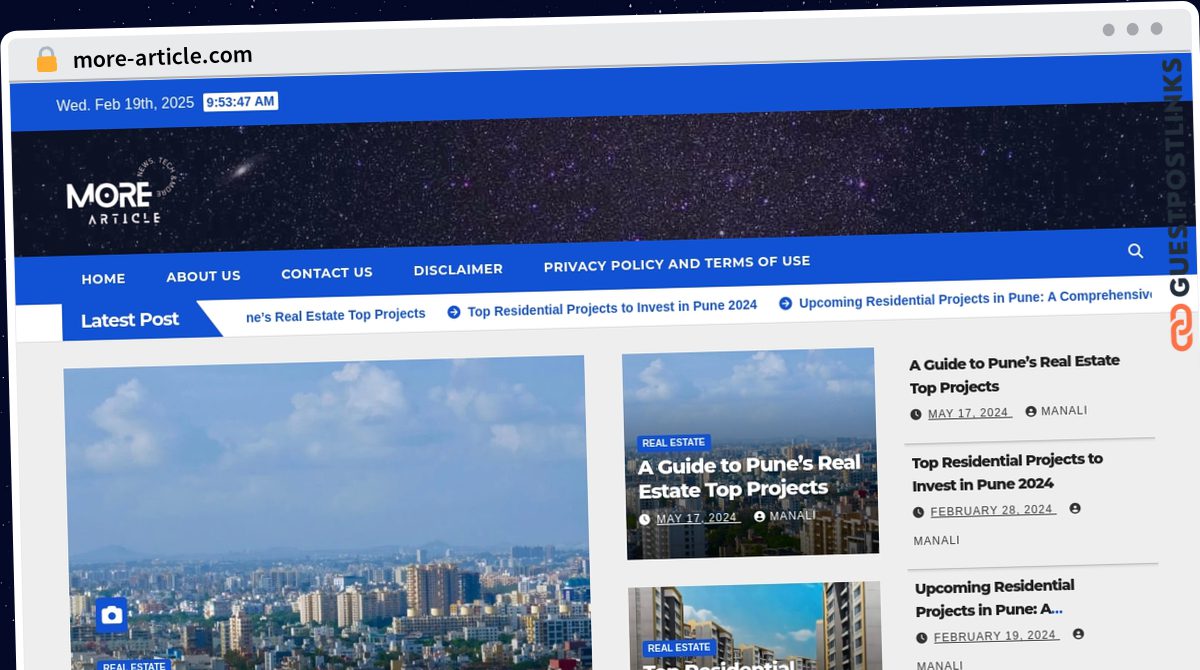This screenshot has height=670, width=1200.
Task: Click MANALI under FEBRUARY 28, 2024
Action: pos(936,540)
